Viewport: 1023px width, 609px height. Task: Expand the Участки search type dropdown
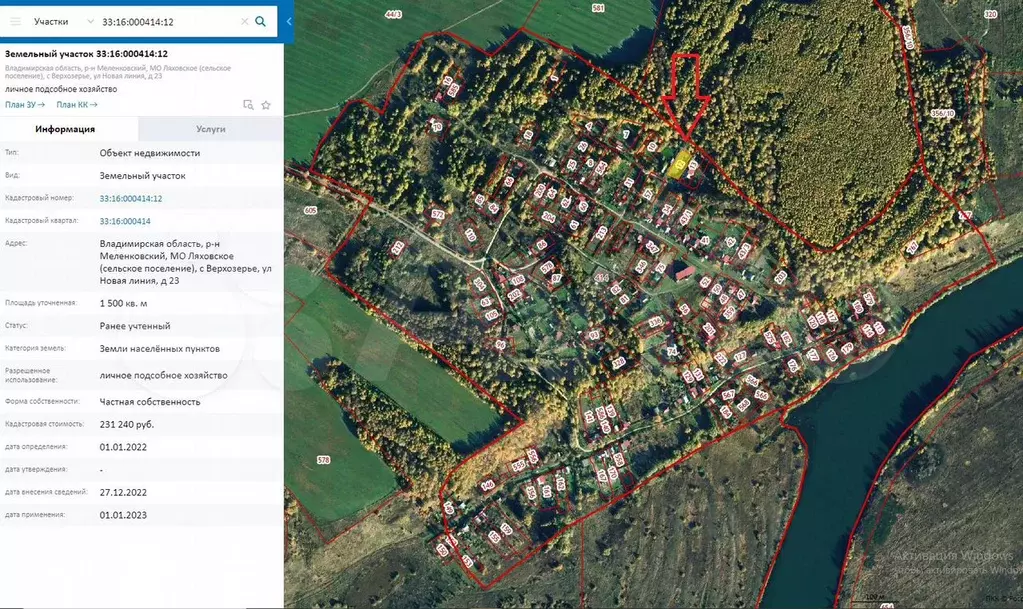(x=90, y=21)
